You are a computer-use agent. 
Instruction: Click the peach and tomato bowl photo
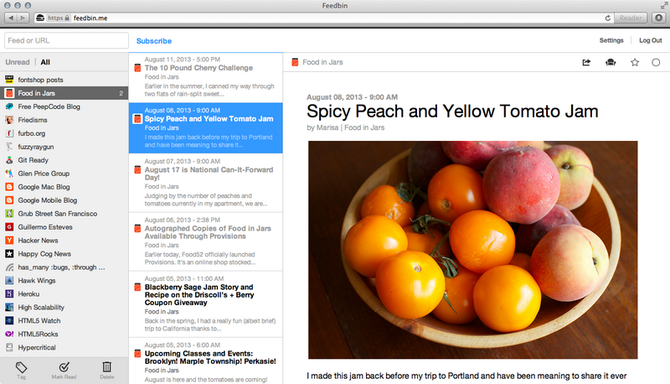coord(473,250)
